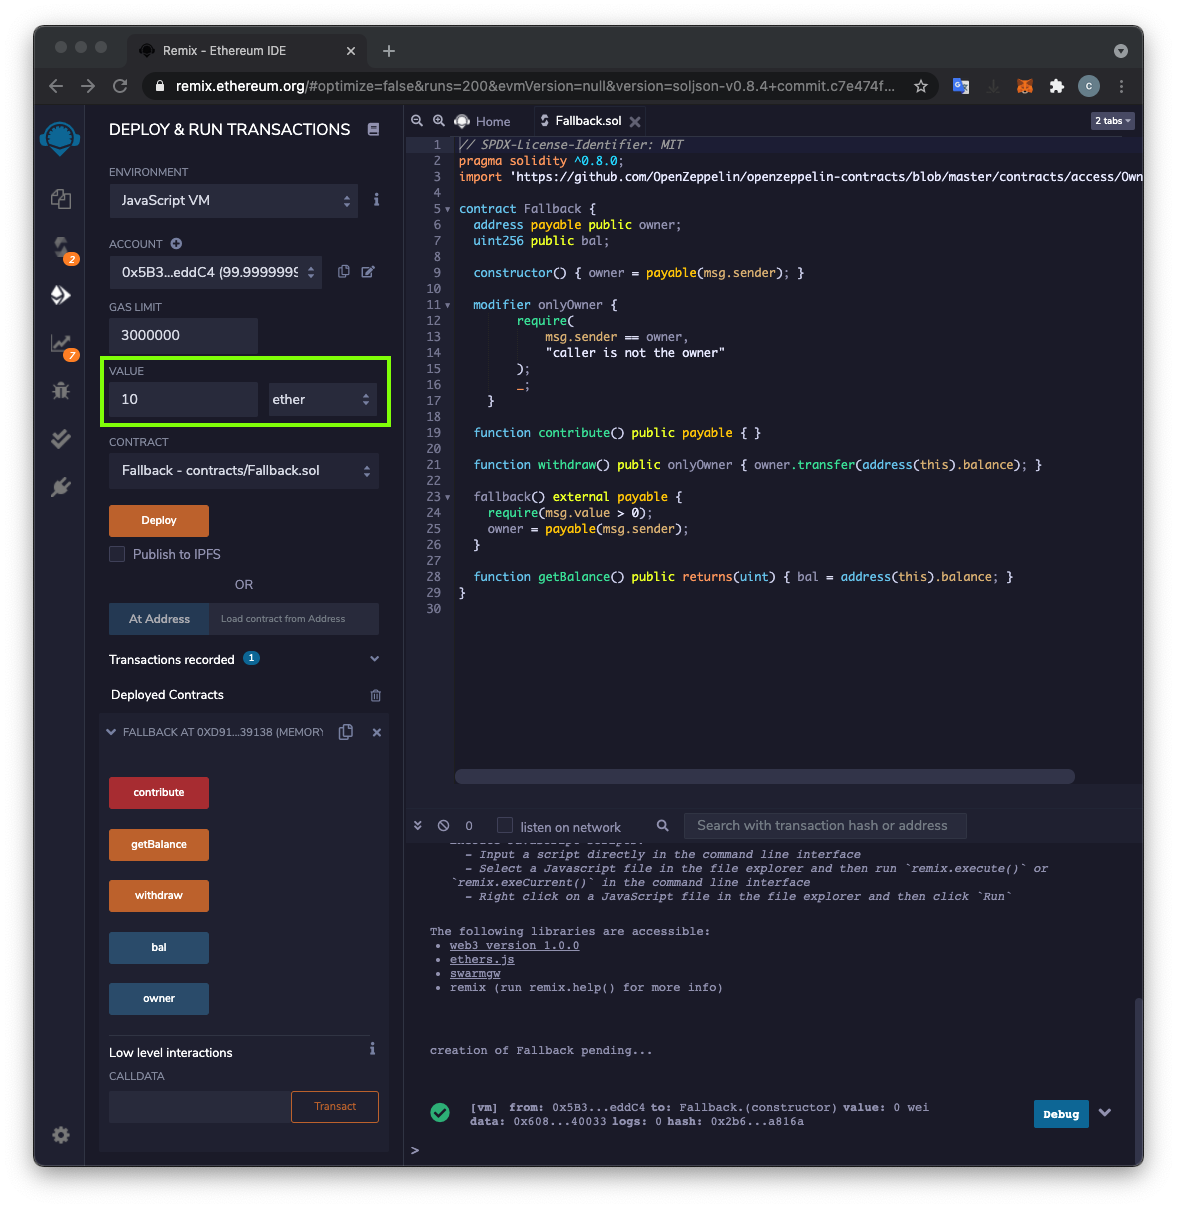Open the File Explorer sidebar icon
The image size is (1177, 1208).
coord(61,199)
